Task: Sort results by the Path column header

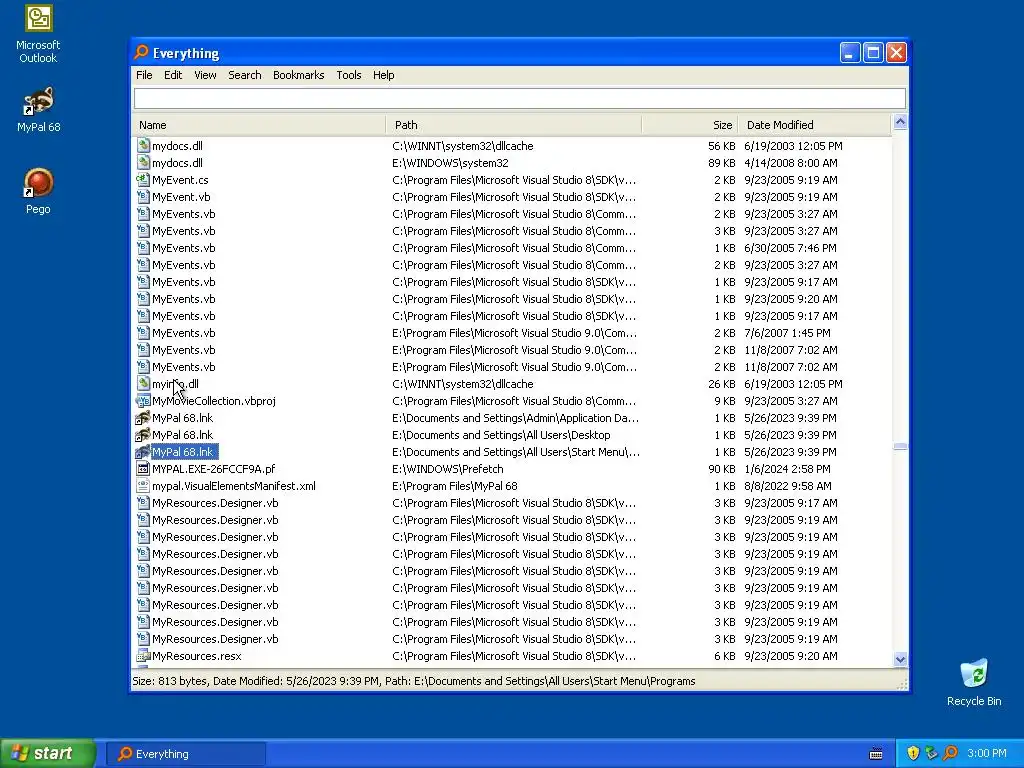Action: pos(513,125)
